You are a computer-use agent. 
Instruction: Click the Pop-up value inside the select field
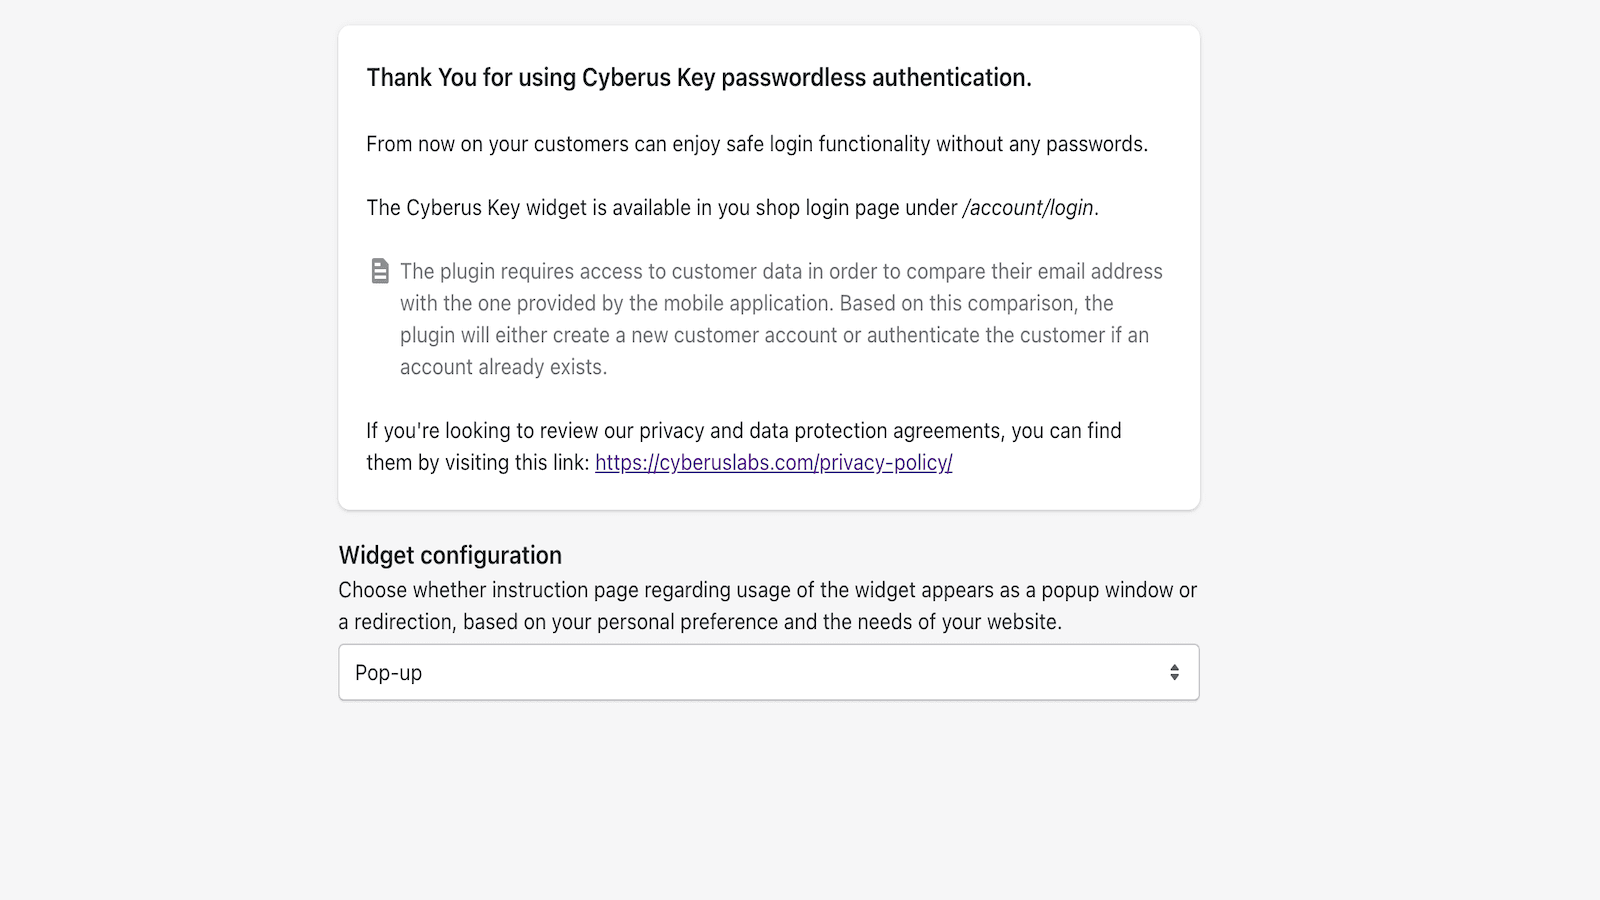pyautogui.click(x=389, y=672)
